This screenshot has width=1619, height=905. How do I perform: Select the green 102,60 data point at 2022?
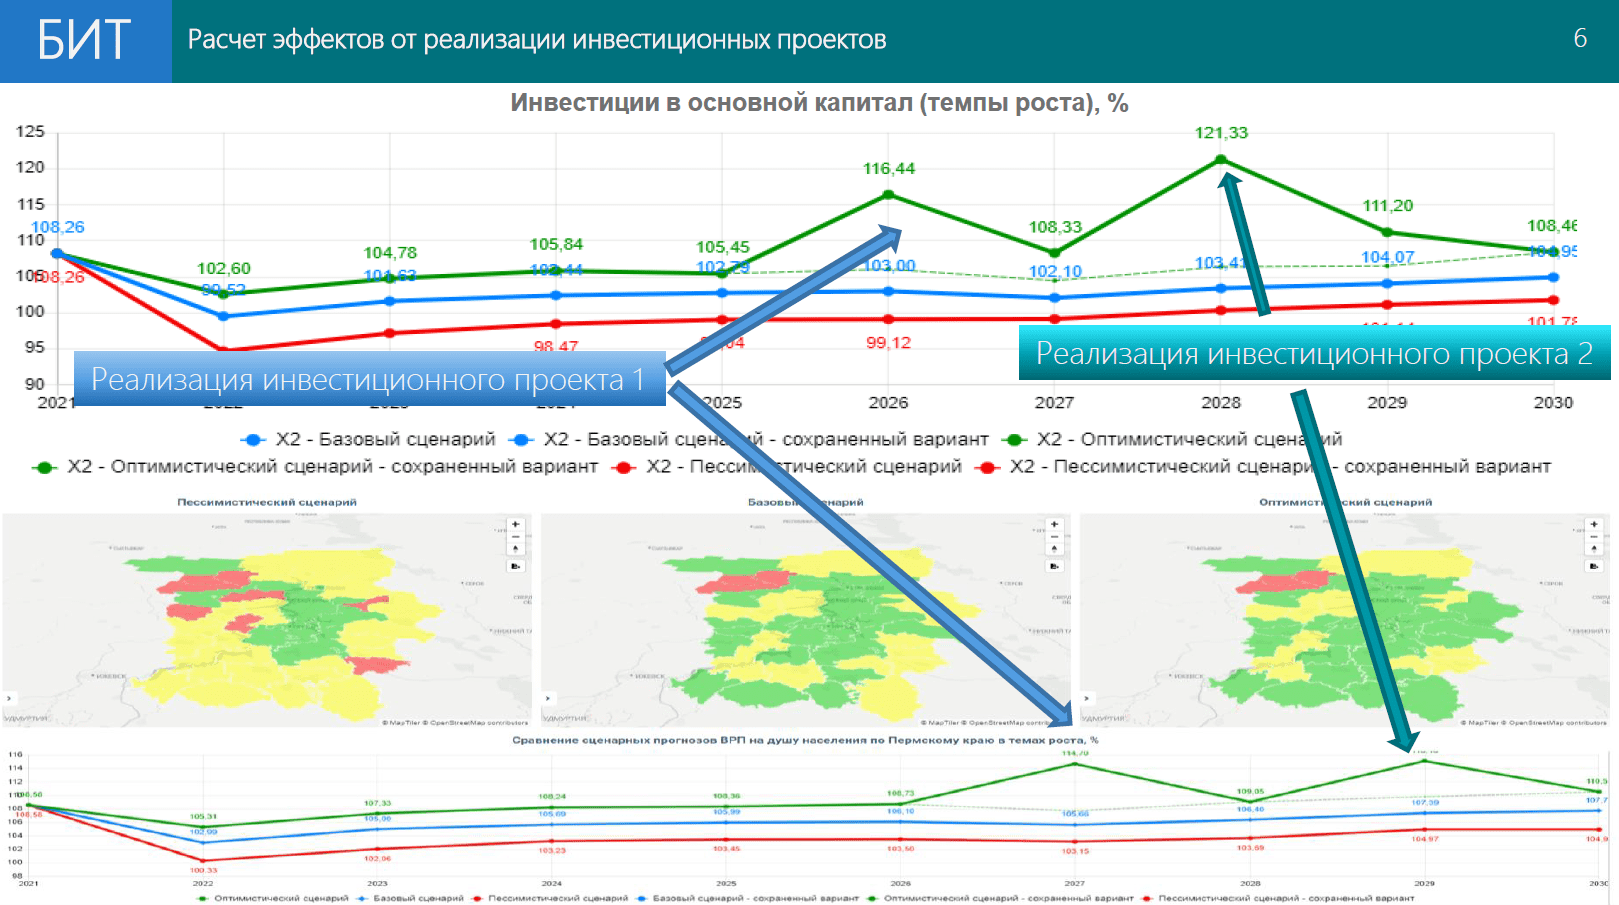coord(223,294)
